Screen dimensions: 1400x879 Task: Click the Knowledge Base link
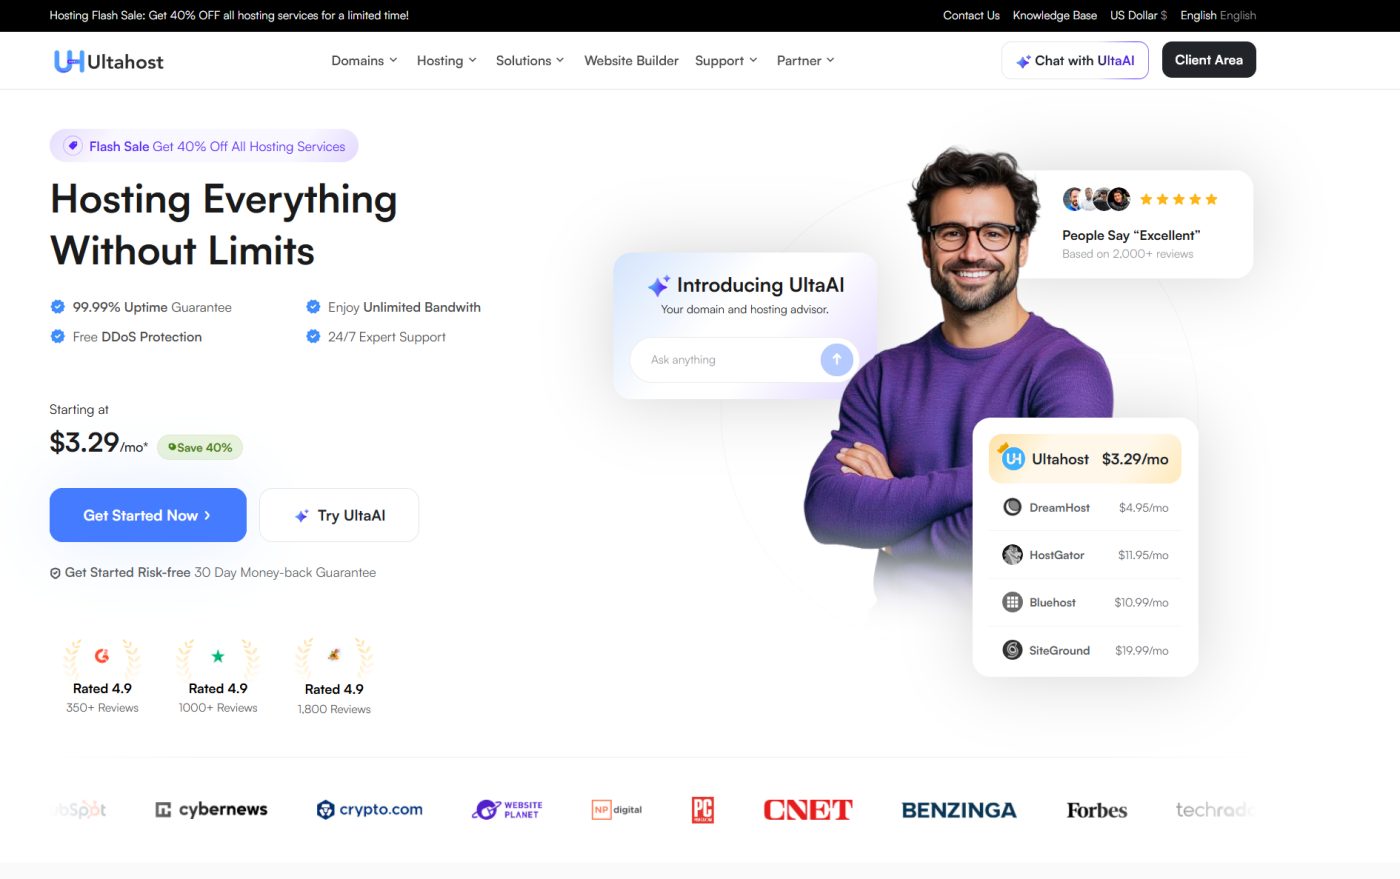[1054, 15]
